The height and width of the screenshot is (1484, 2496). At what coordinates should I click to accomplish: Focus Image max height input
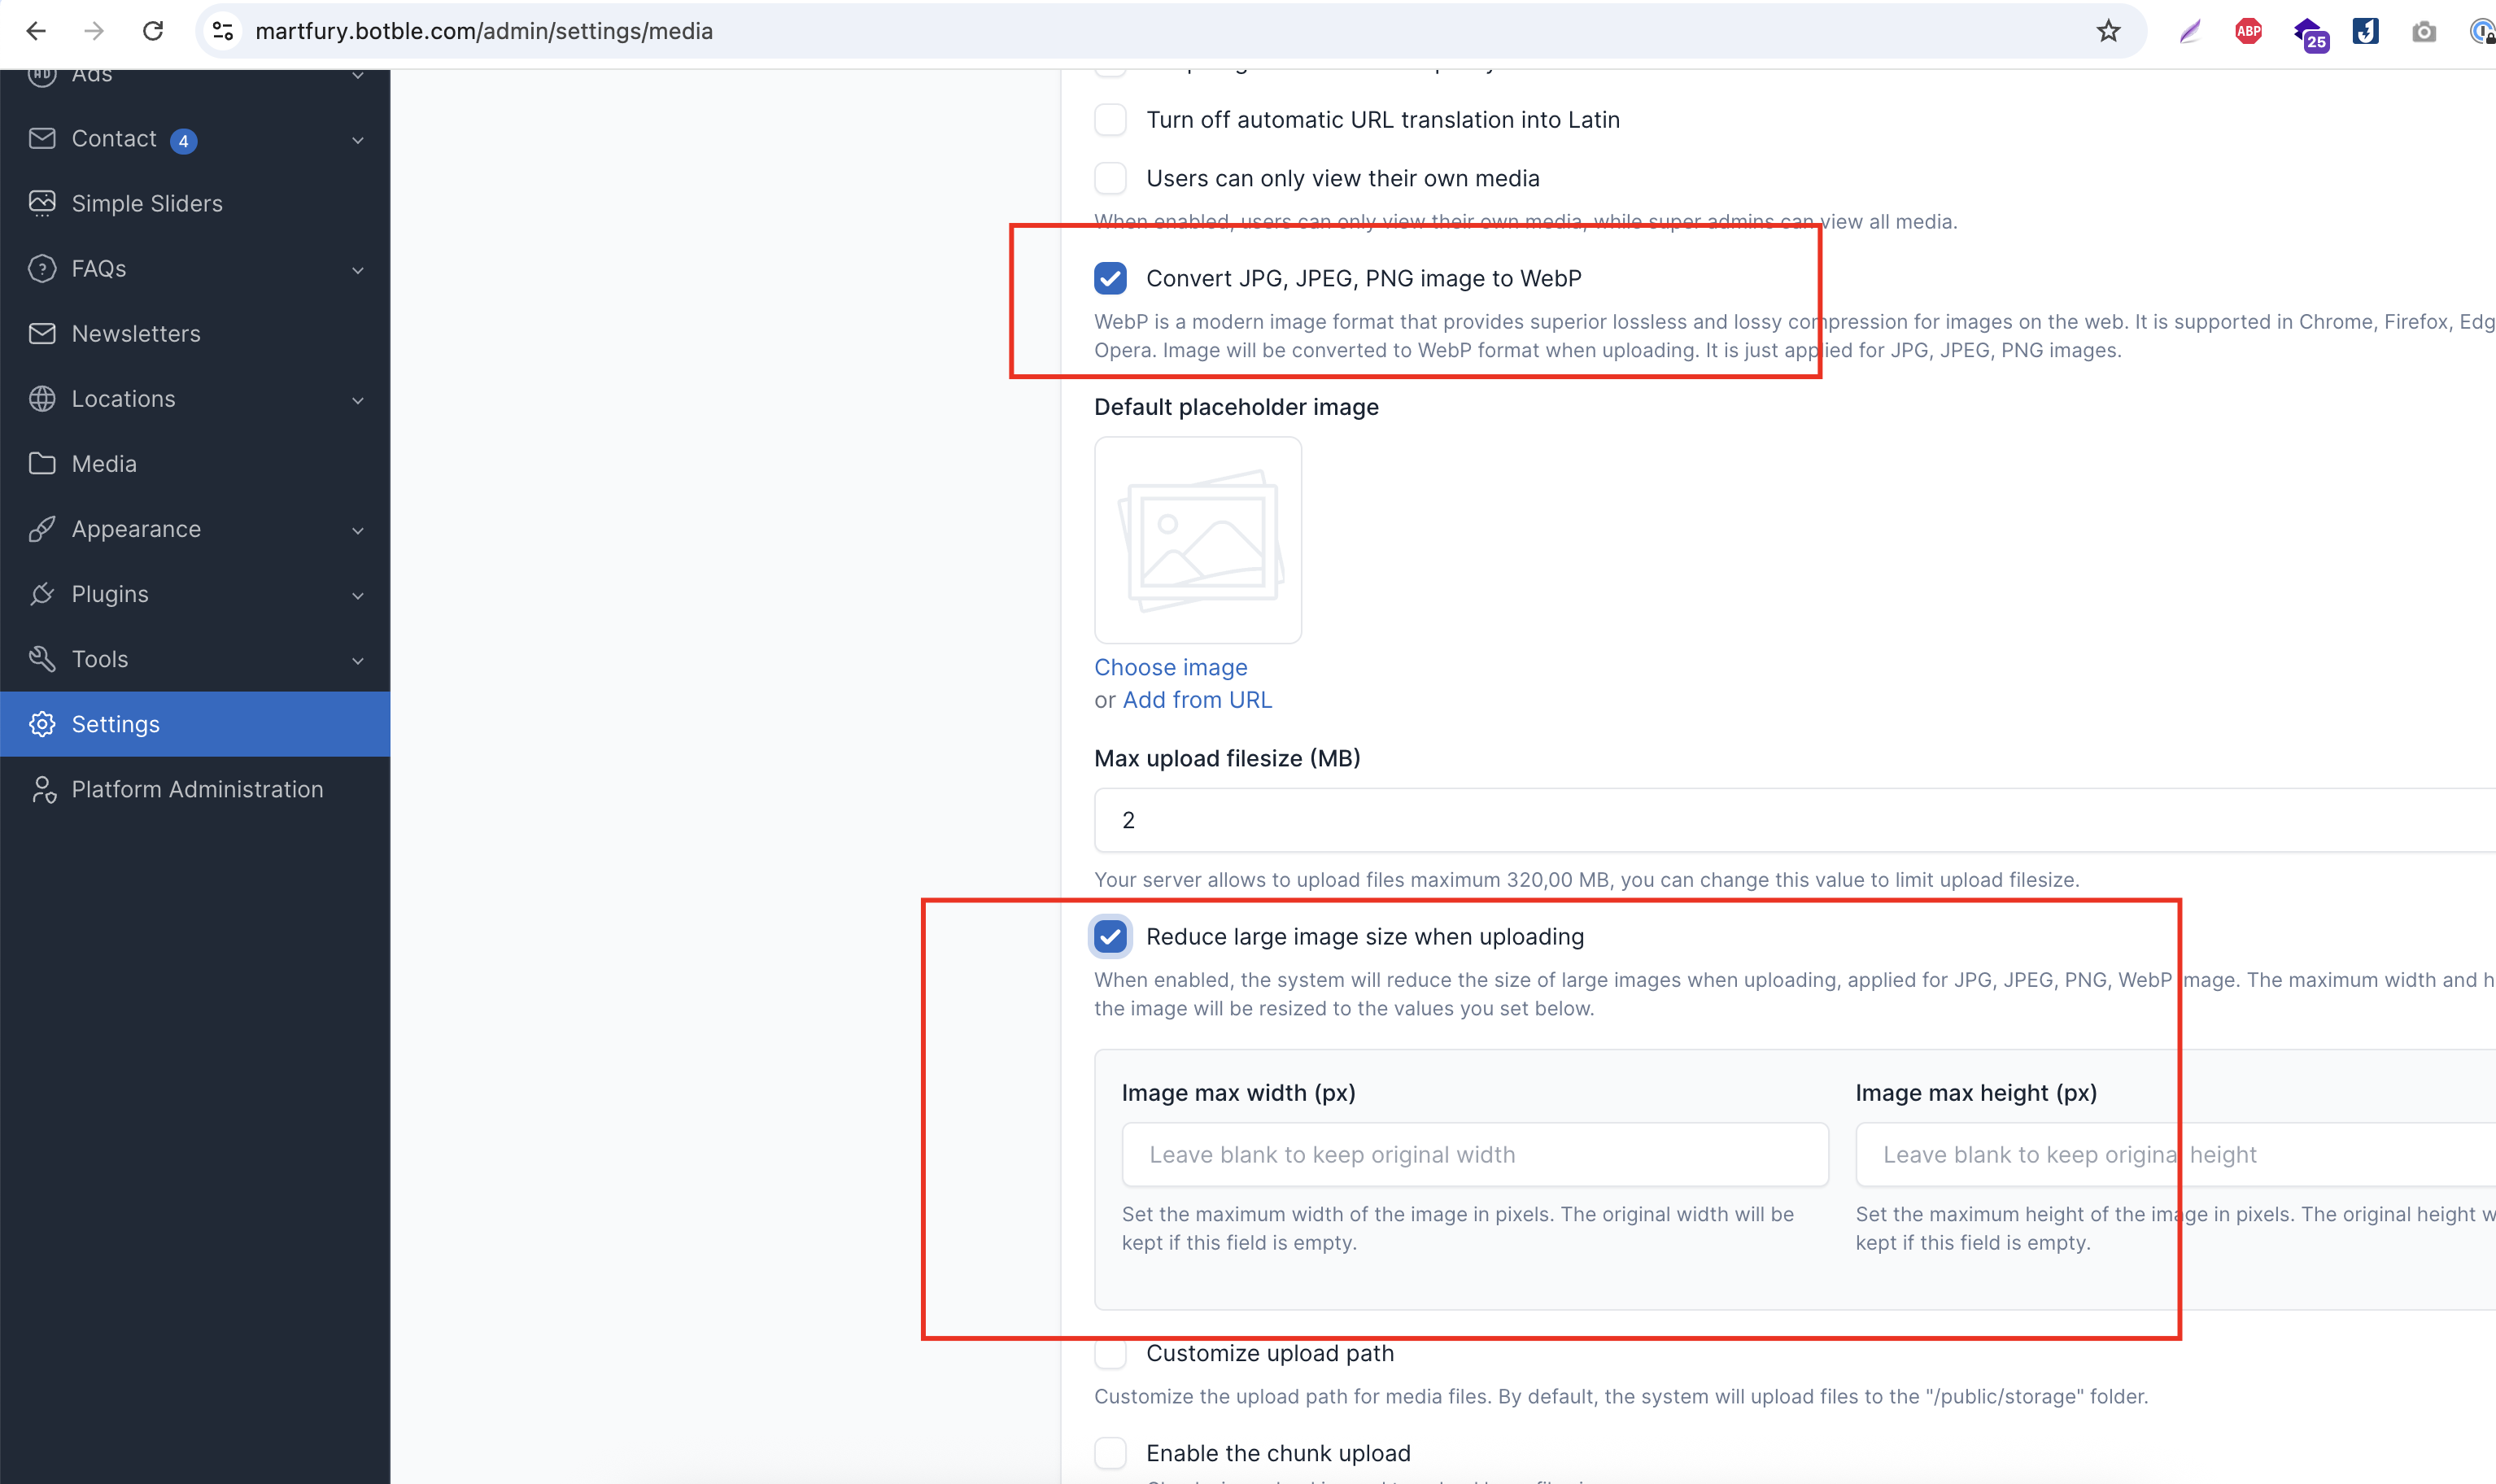point(2176,1155)
